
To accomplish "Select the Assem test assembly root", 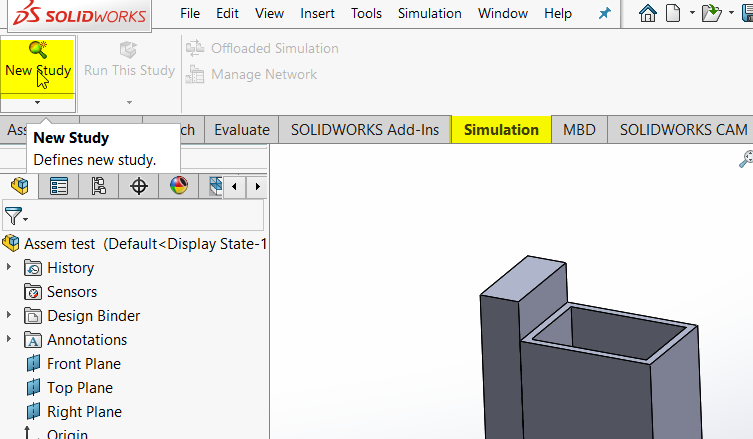I will [x=134, y=244].
